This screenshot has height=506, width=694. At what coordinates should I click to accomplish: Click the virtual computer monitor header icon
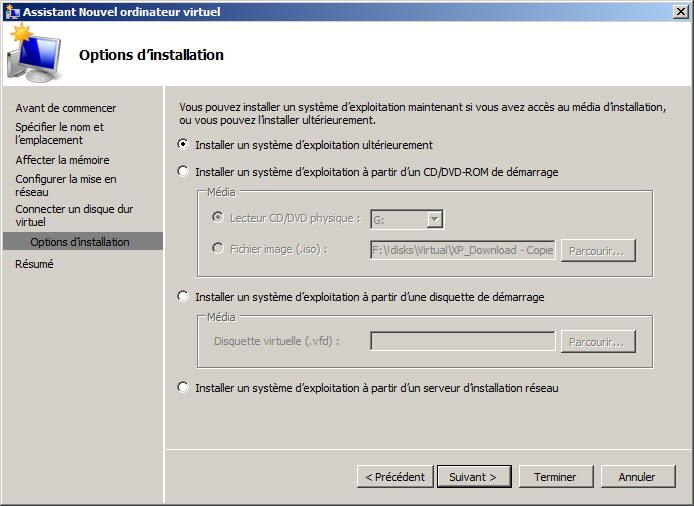point(34,54)
